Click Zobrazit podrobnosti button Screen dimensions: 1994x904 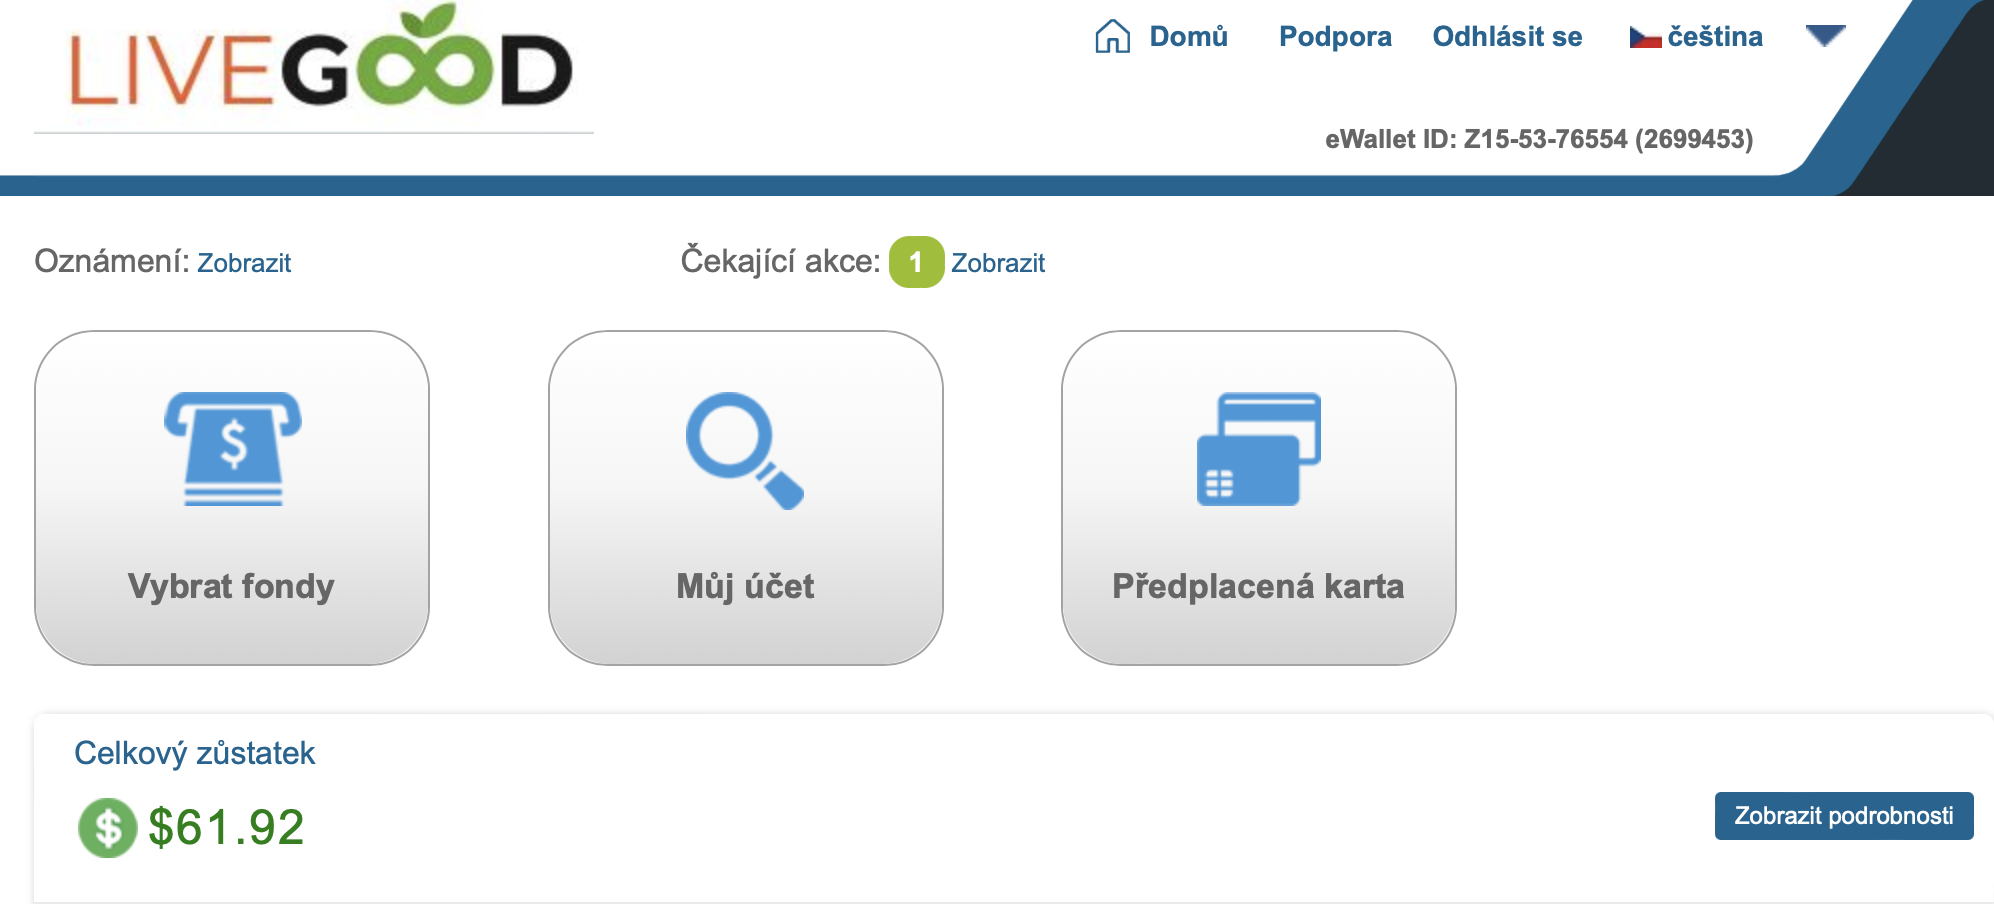pos(1844,816)
